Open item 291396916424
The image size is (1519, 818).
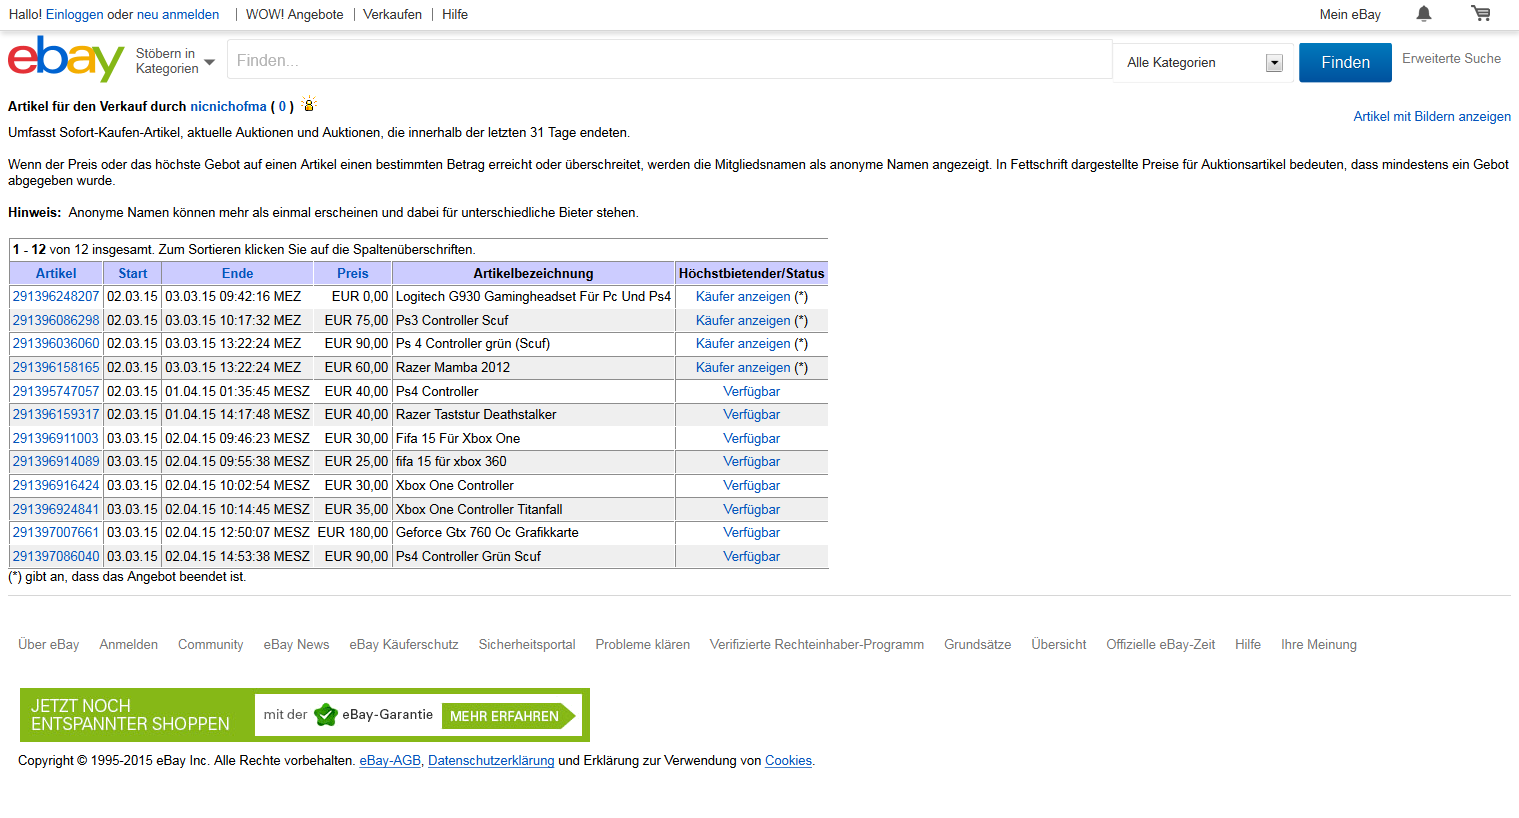click(56, 485)
